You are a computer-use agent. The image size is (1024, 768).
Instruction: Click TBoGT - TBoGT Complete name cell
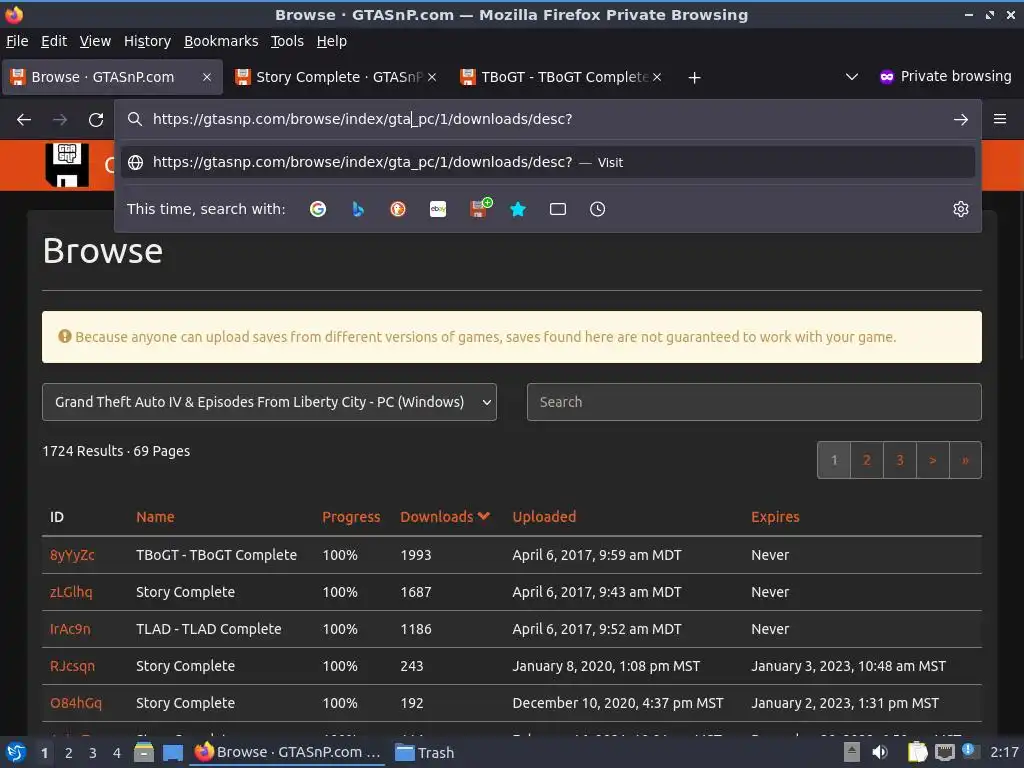tap(216, 555)
